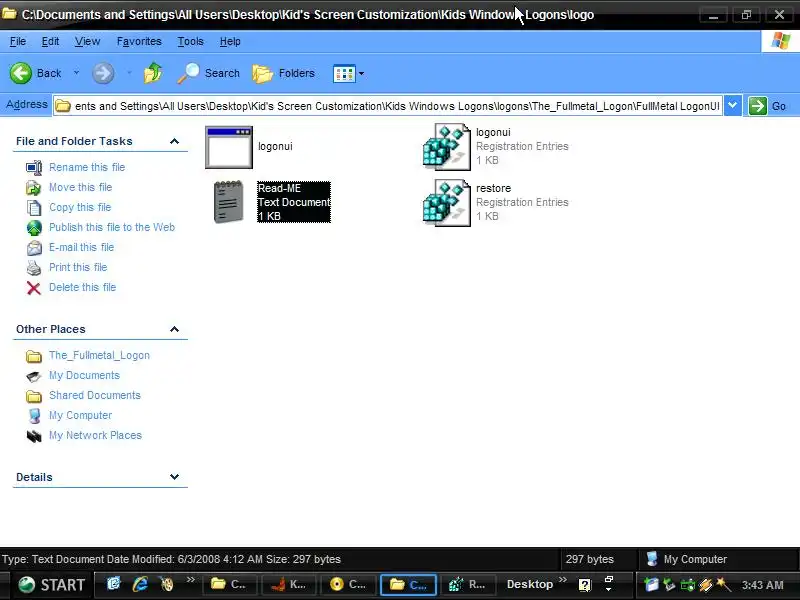Switch to the K... taskbar button

coord(289,585)
